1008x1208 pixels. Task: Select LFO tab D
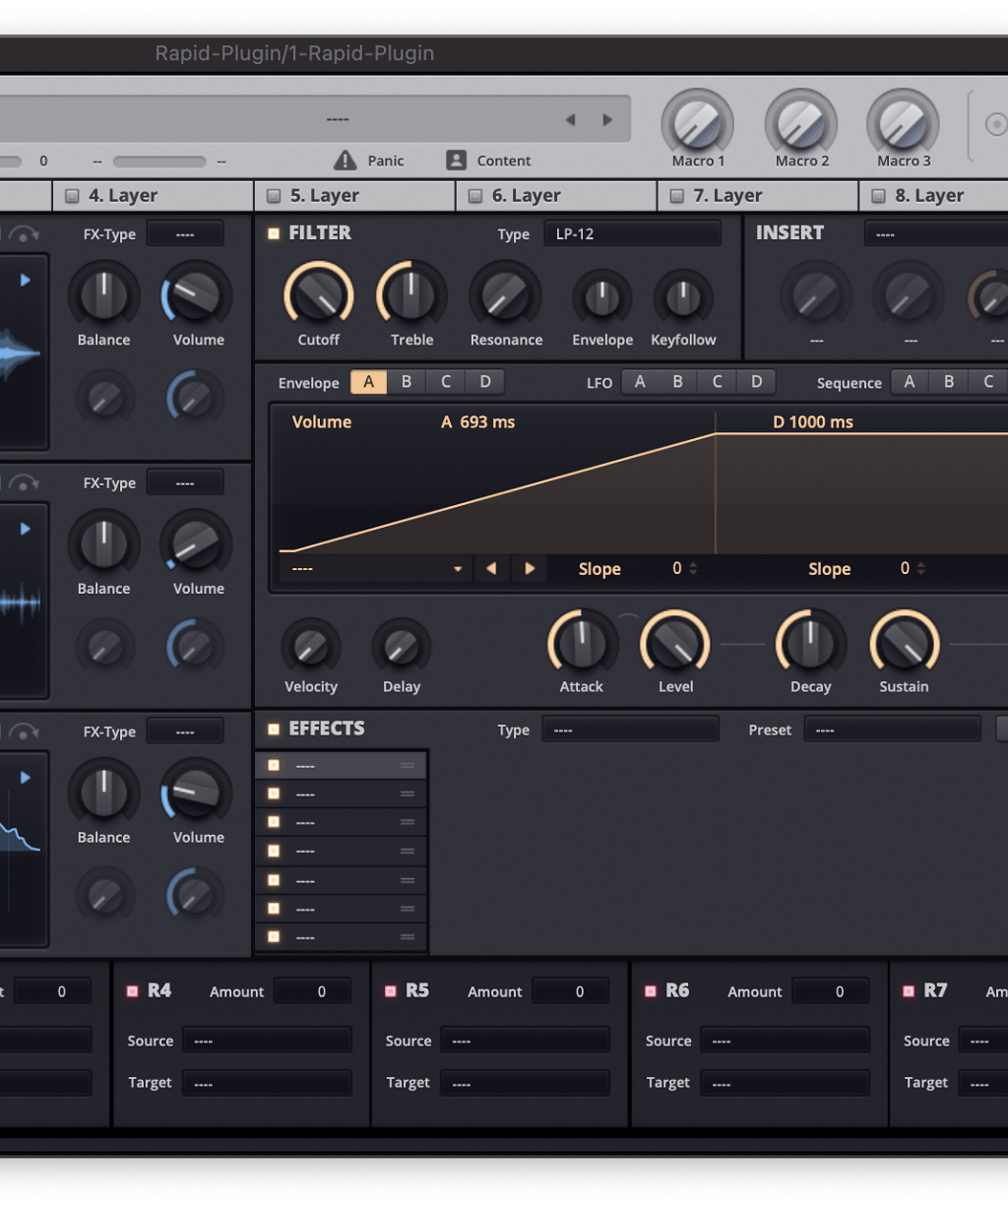[757, 382]
